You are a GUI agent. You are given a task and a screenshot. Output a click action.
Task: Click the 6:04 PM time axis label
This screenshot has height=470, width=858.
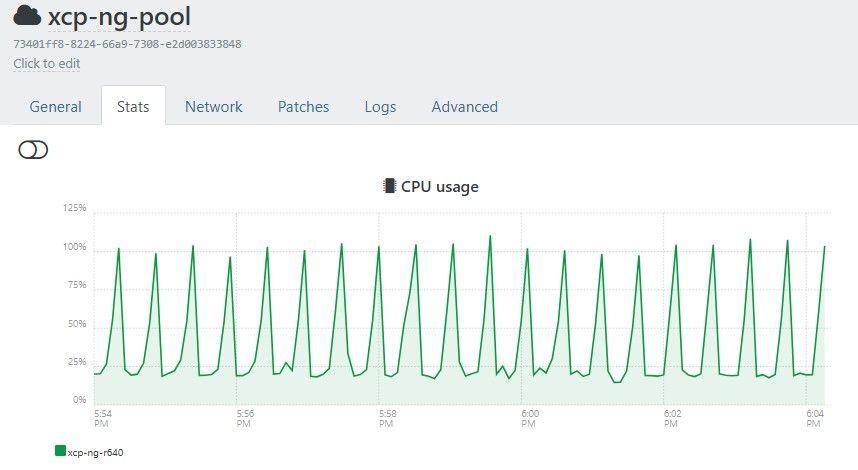coord(815,417)
